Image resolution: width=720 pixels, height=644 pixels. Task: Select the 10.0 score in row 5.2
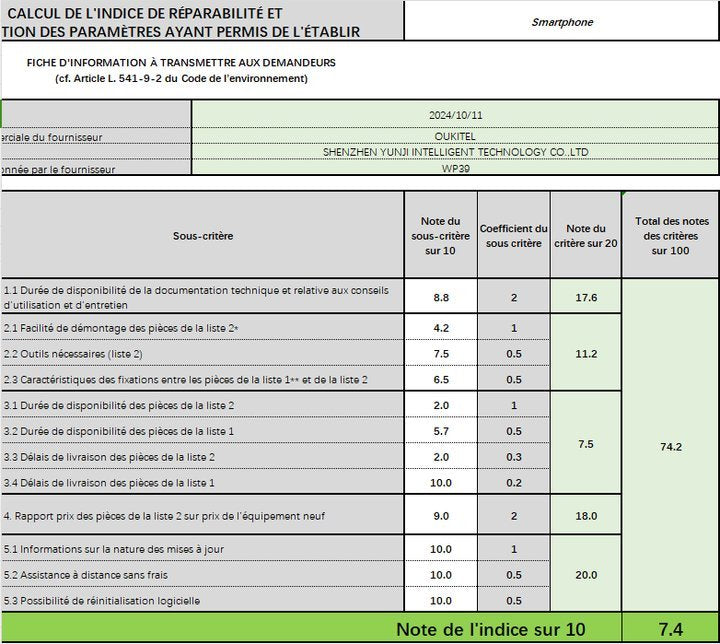440,574
